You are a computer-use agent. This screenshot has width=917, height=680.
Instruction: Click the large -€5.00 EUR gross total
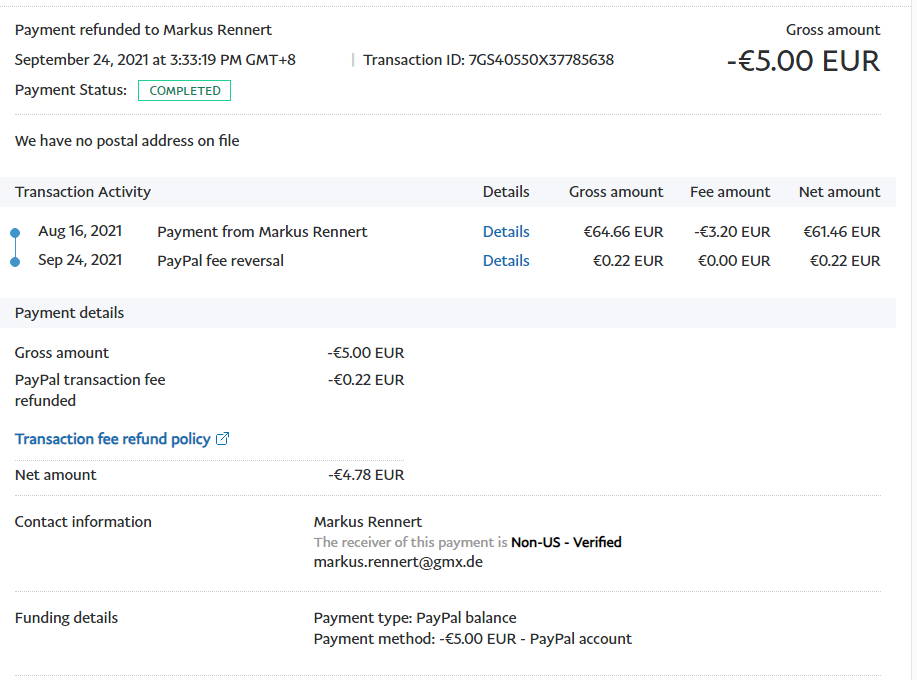tap(803, 61)
